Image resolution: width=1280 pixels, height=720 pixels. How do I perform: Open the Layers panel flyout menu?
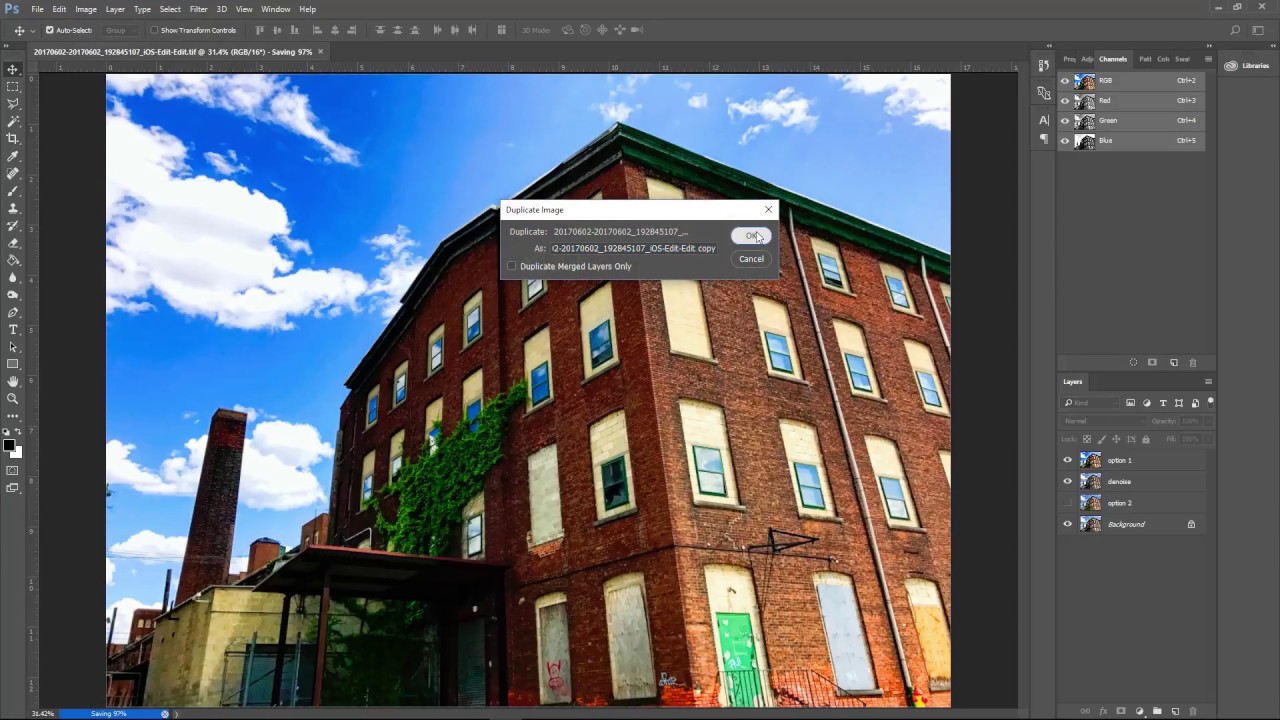point(1208,381)
